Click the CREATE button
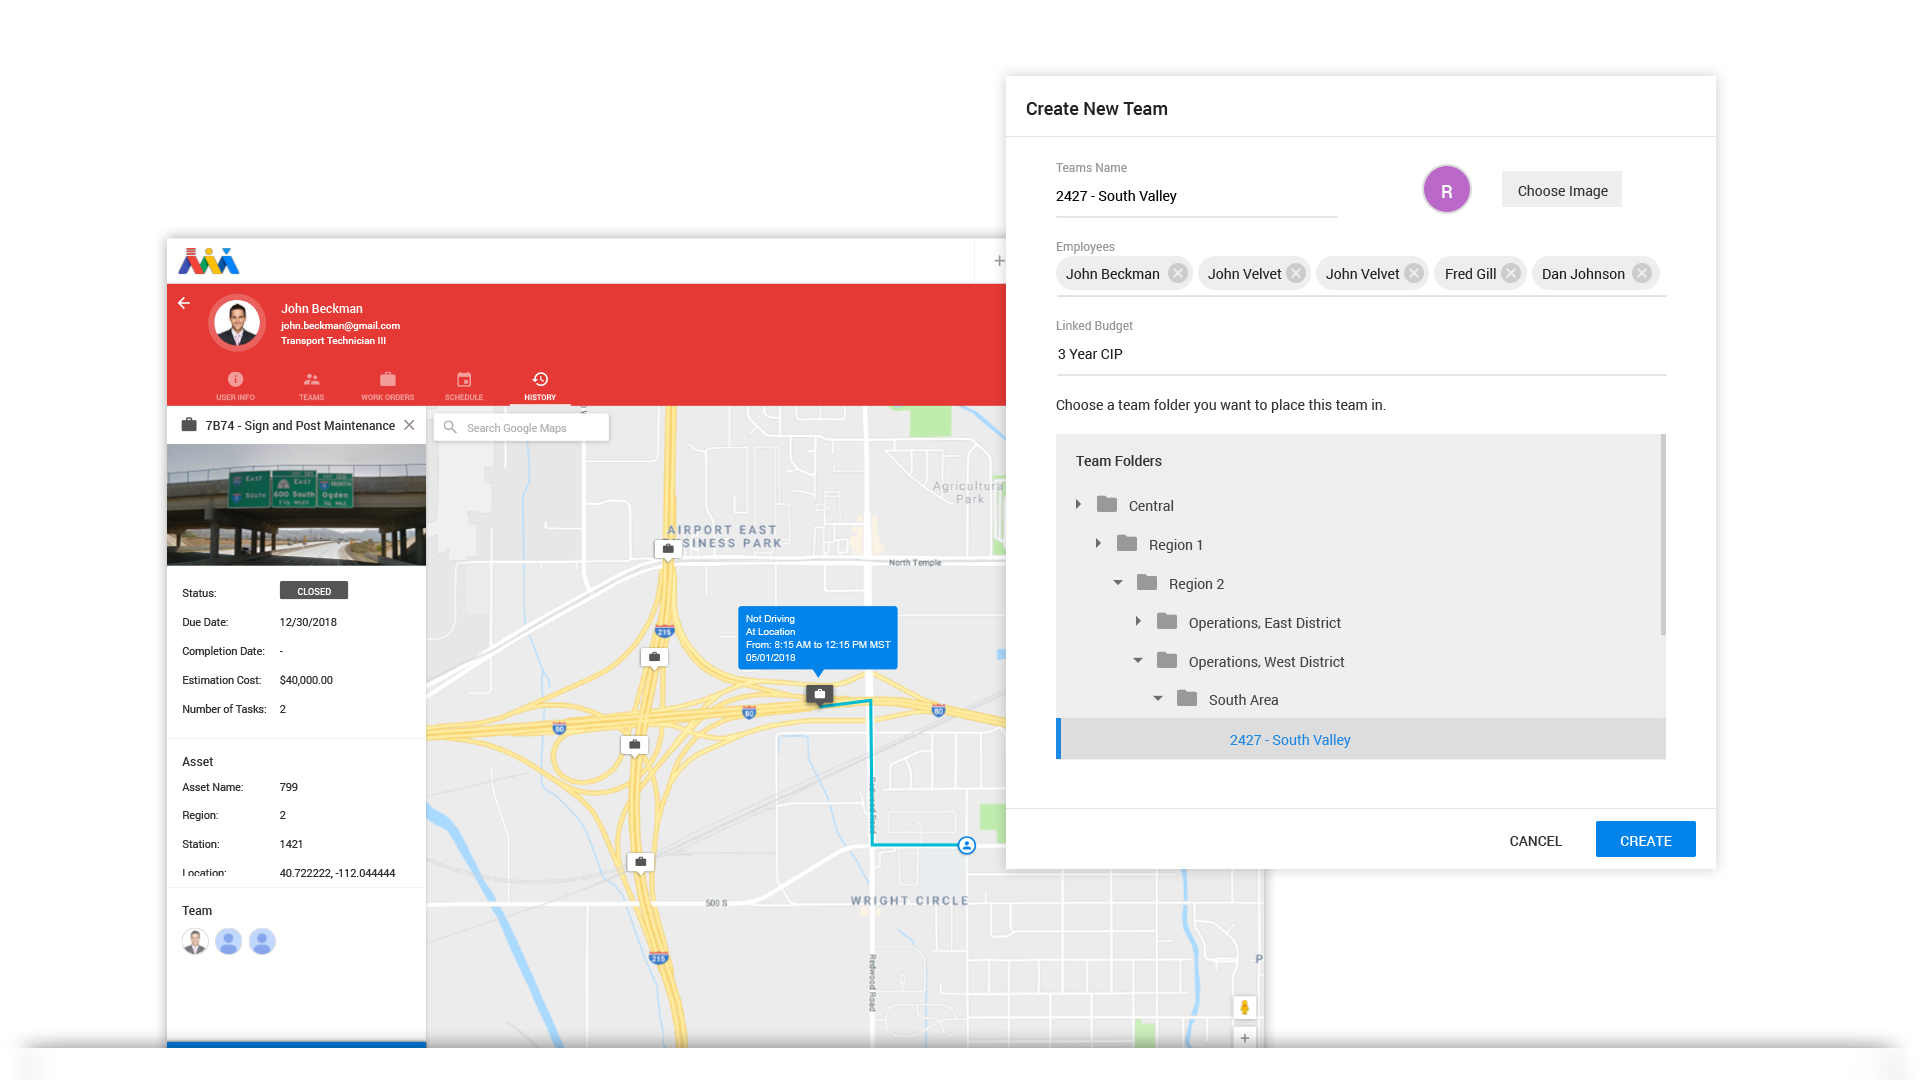This screenshot has height=1080, width=1920. click(1645, 840)
